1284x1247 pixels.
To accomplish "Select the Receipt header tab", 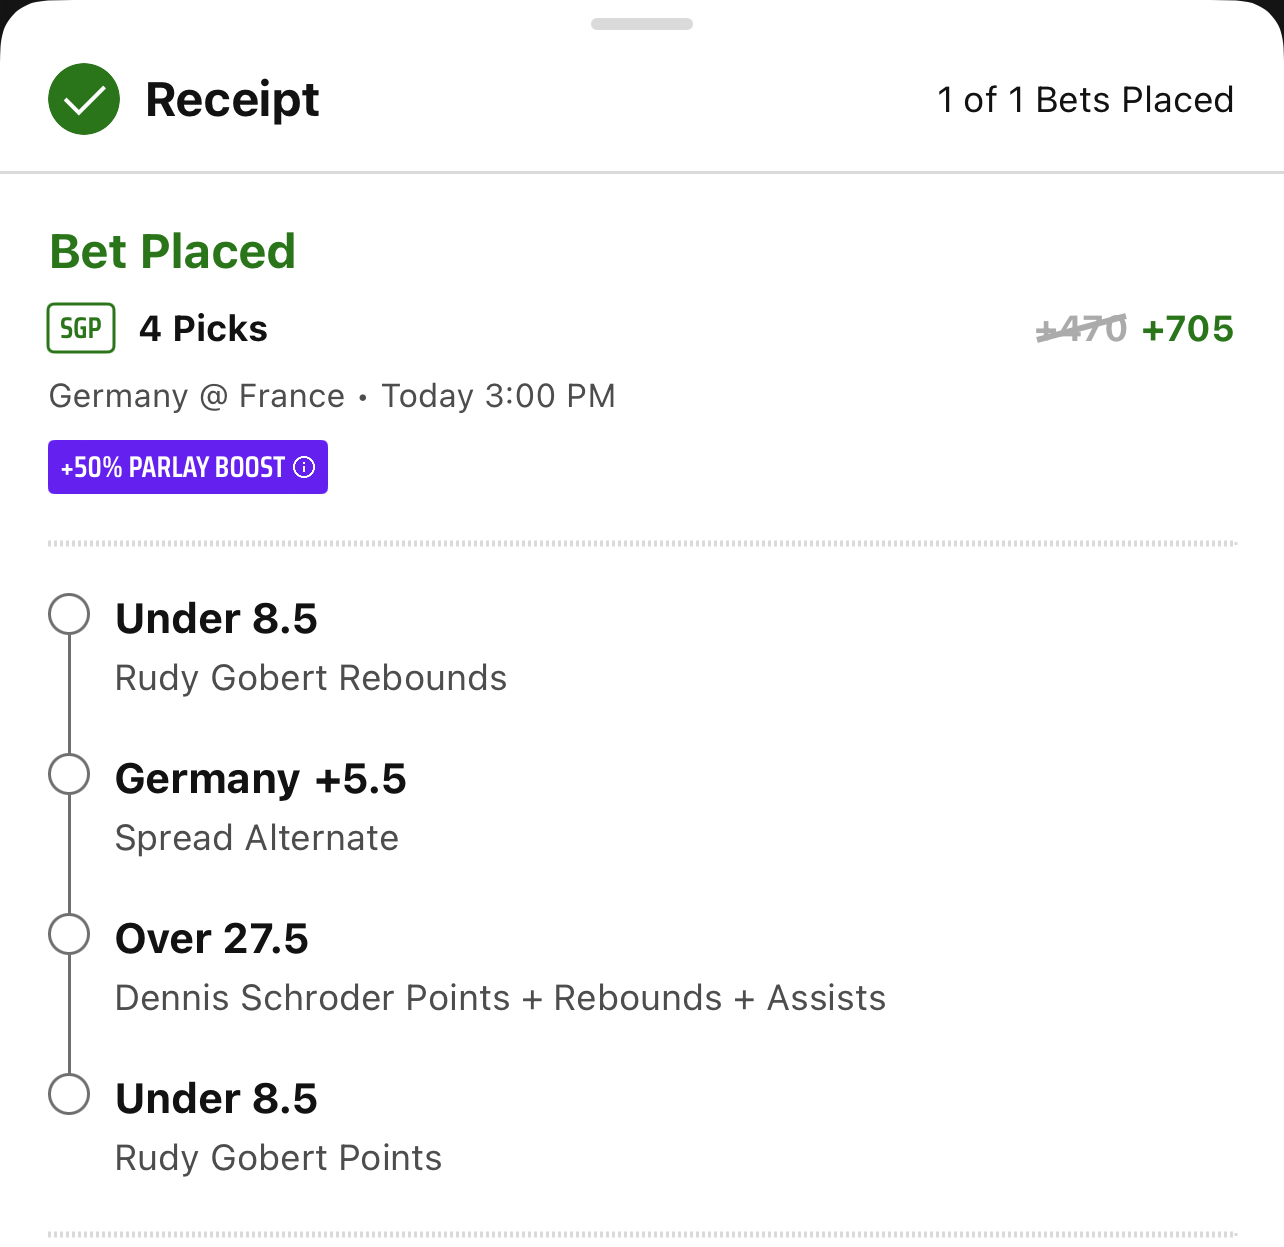I will coord(233,99).
